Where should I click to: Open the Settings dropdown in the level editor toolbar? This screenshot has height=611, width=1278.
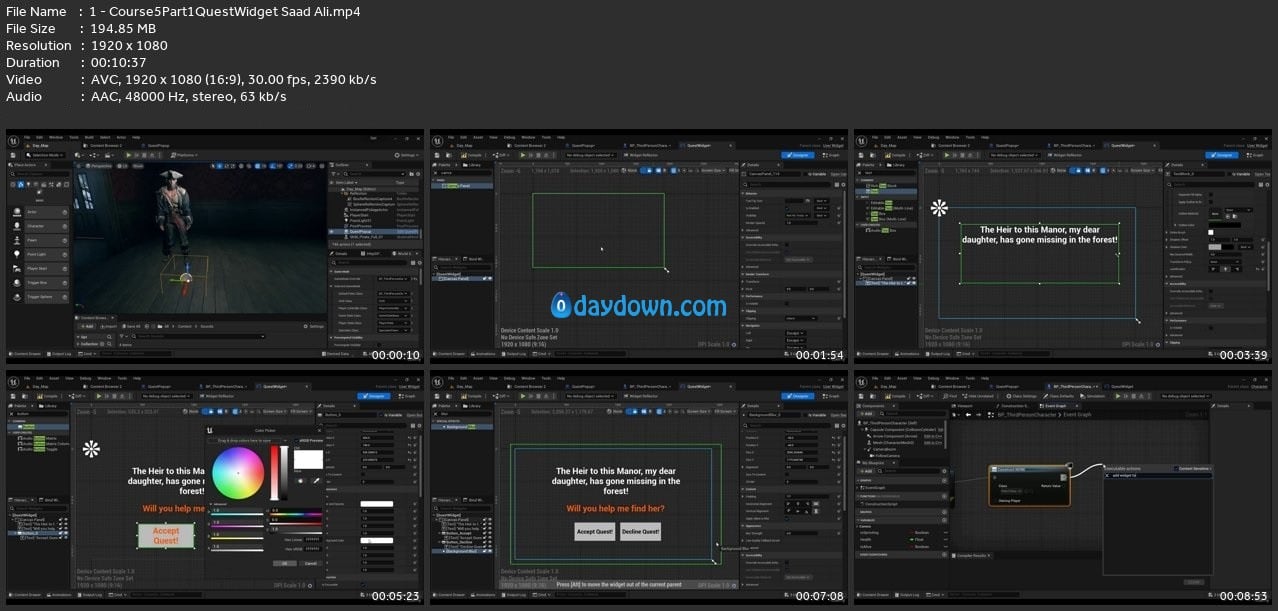408,155
